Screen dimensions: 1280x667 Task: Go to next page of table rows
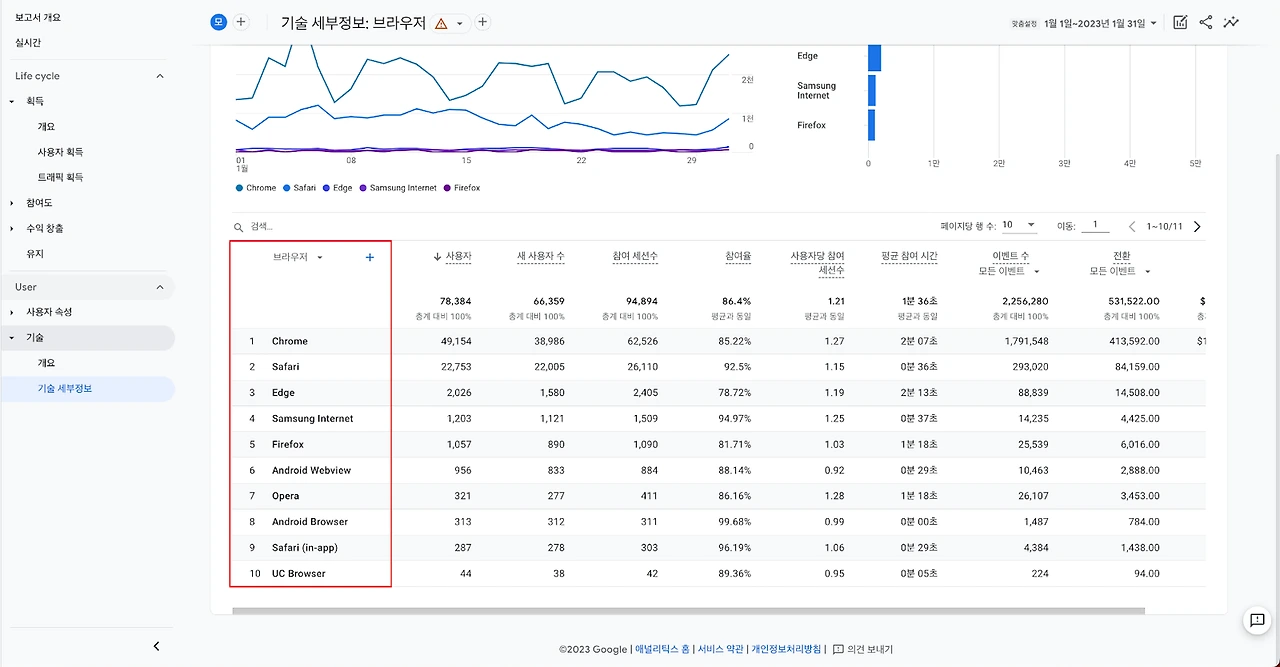click(1197, 227)
